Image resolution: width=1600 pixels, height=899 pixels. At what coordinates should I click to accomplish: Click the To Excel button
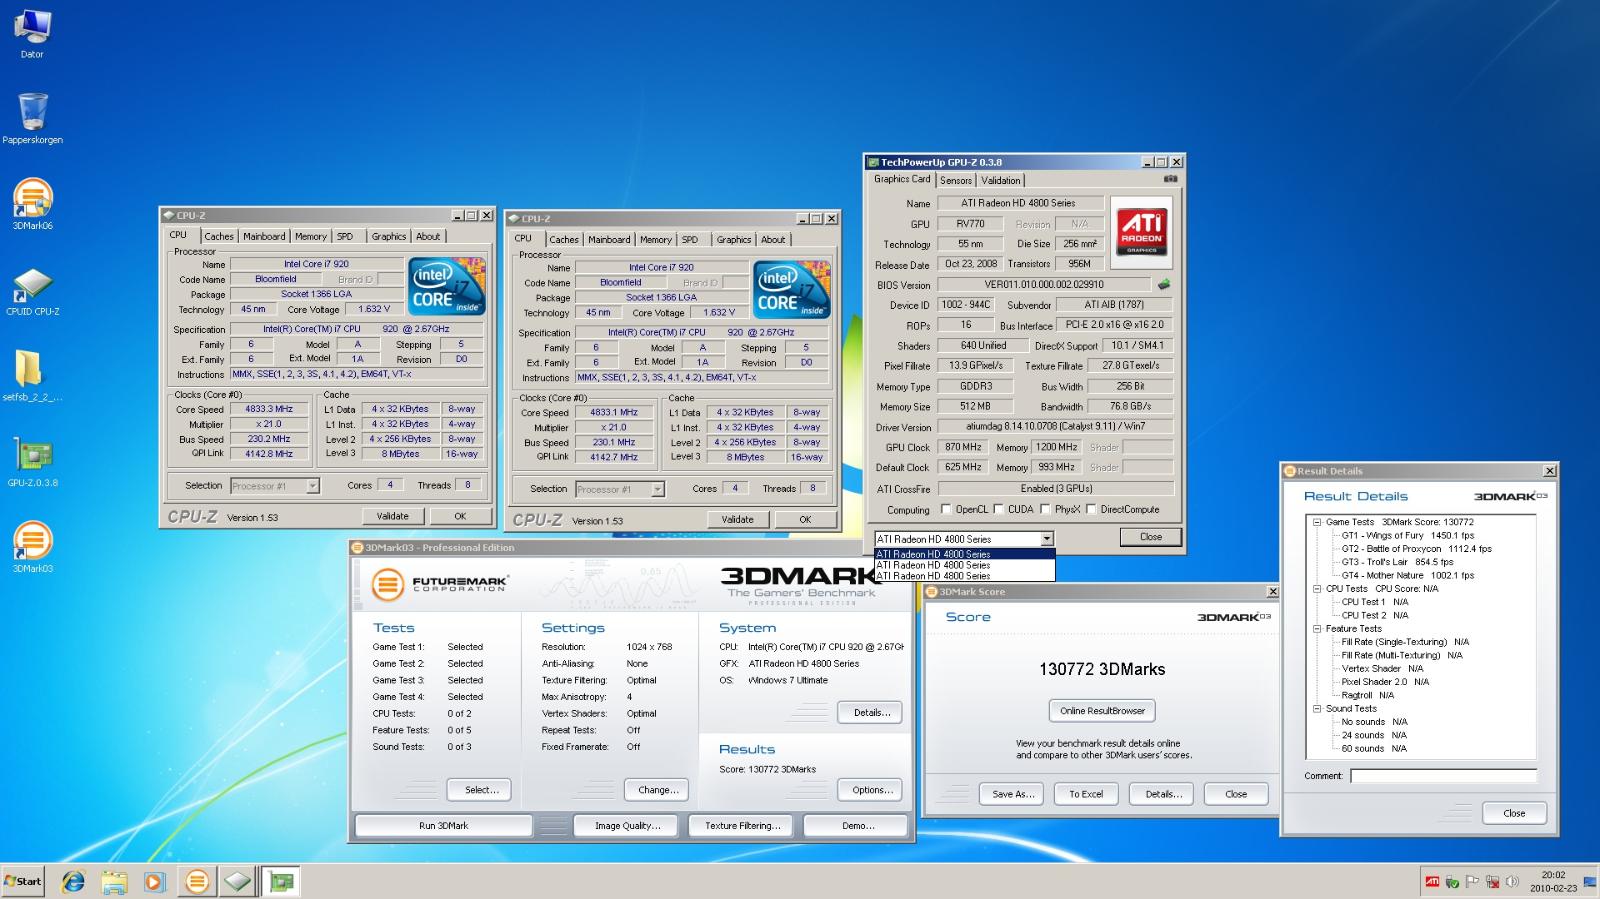1086,794
